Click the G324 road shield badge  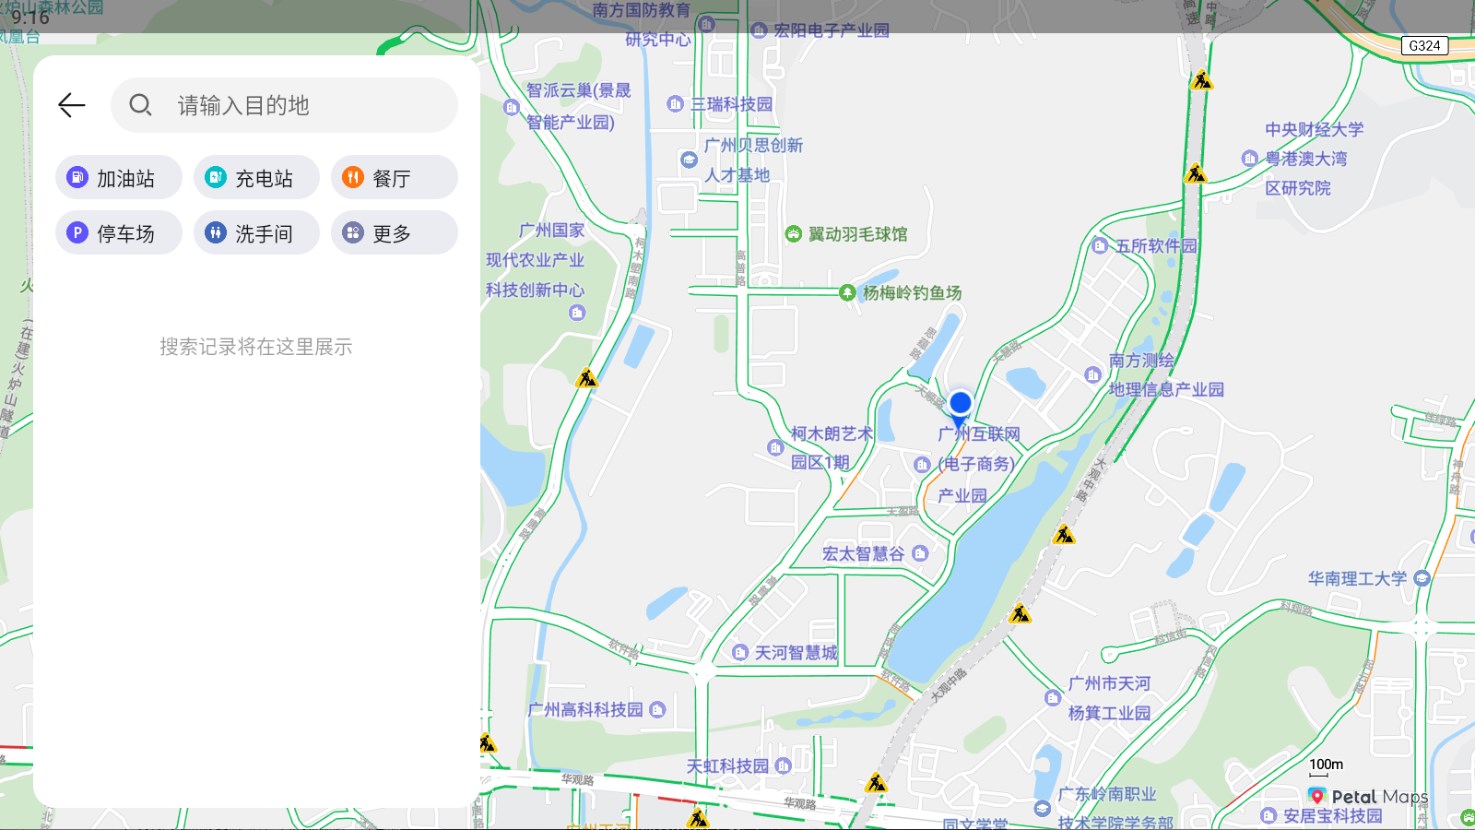coord(1425,45)
